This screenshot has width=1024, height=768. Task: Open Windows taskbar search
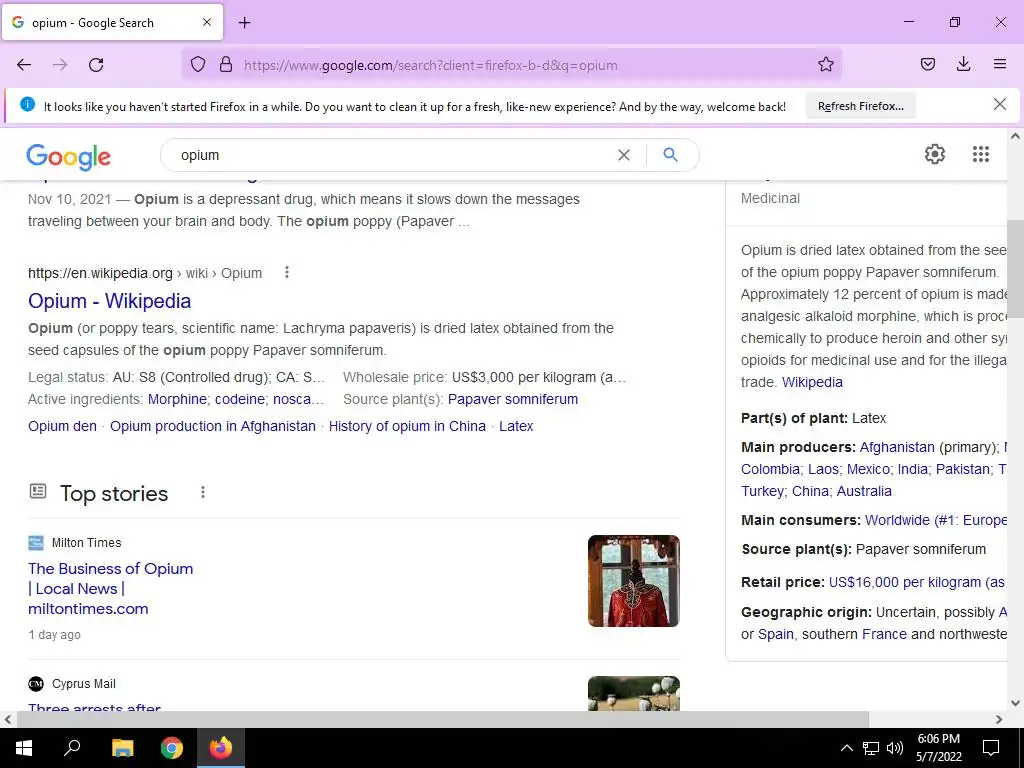[72, 748]
